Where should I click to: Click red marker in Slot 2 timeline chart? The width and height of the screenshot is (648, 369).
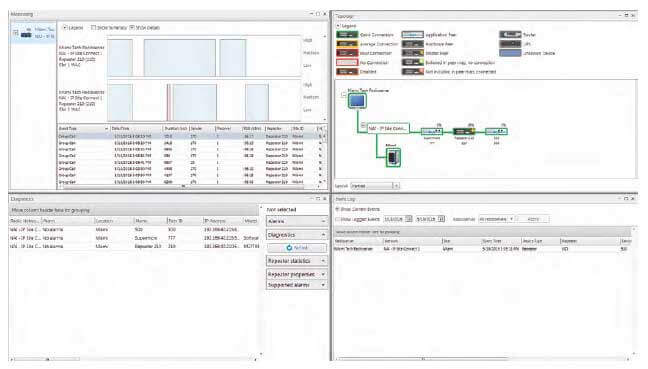coord(168,102)
